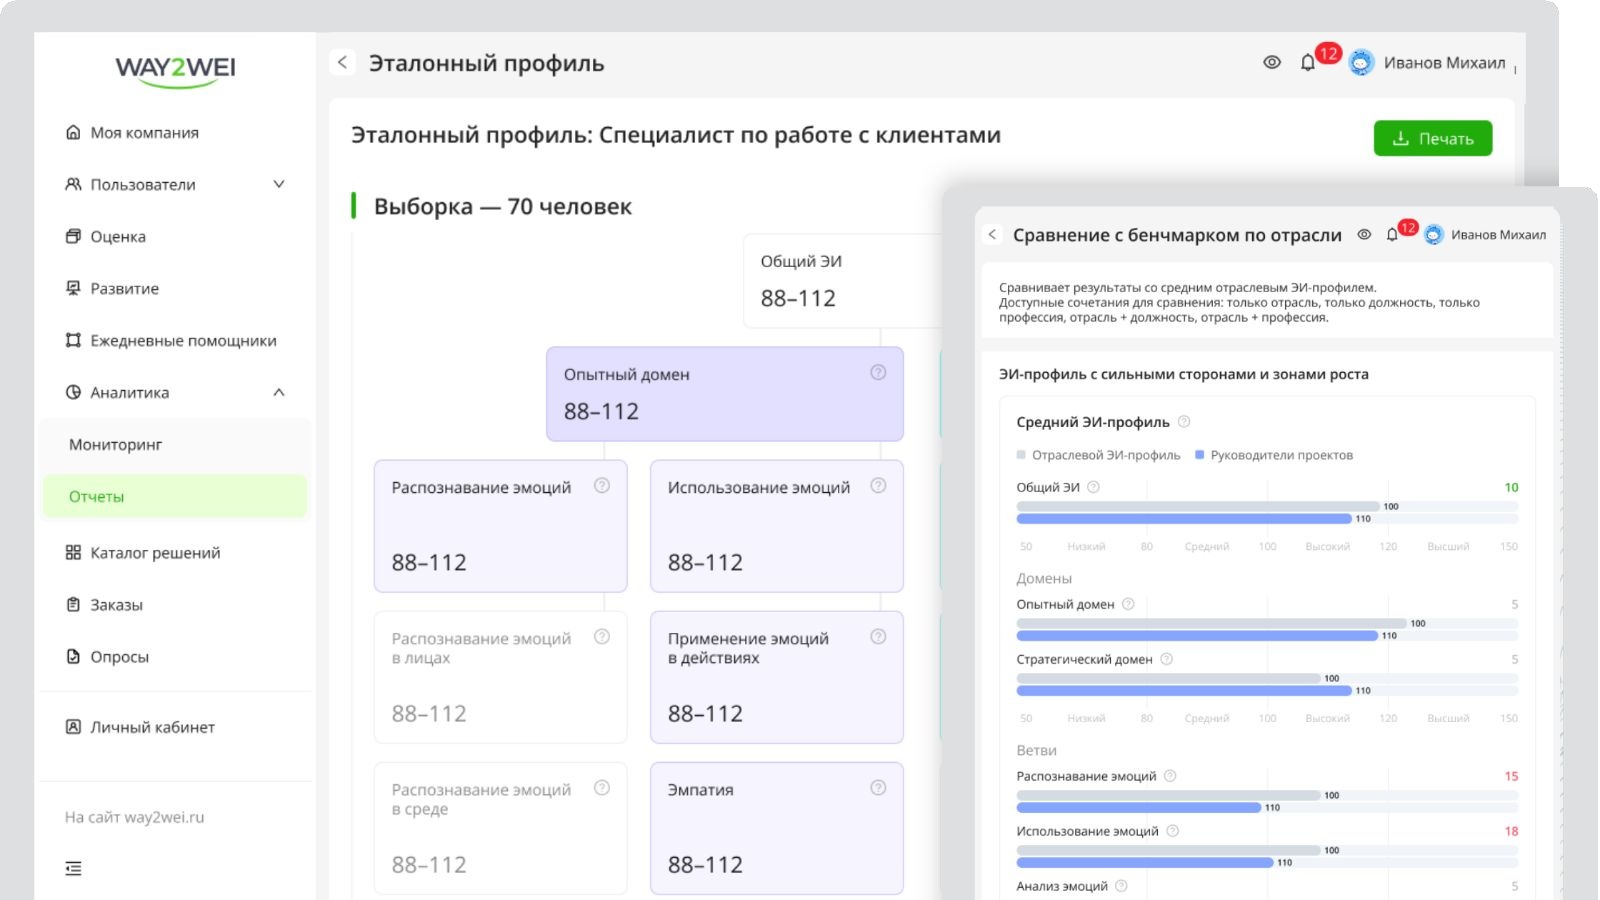The height and width of the screenshot is (900, 1600).
Task: Open Мониторинг under Аналитика
Action: pos(175,444)
